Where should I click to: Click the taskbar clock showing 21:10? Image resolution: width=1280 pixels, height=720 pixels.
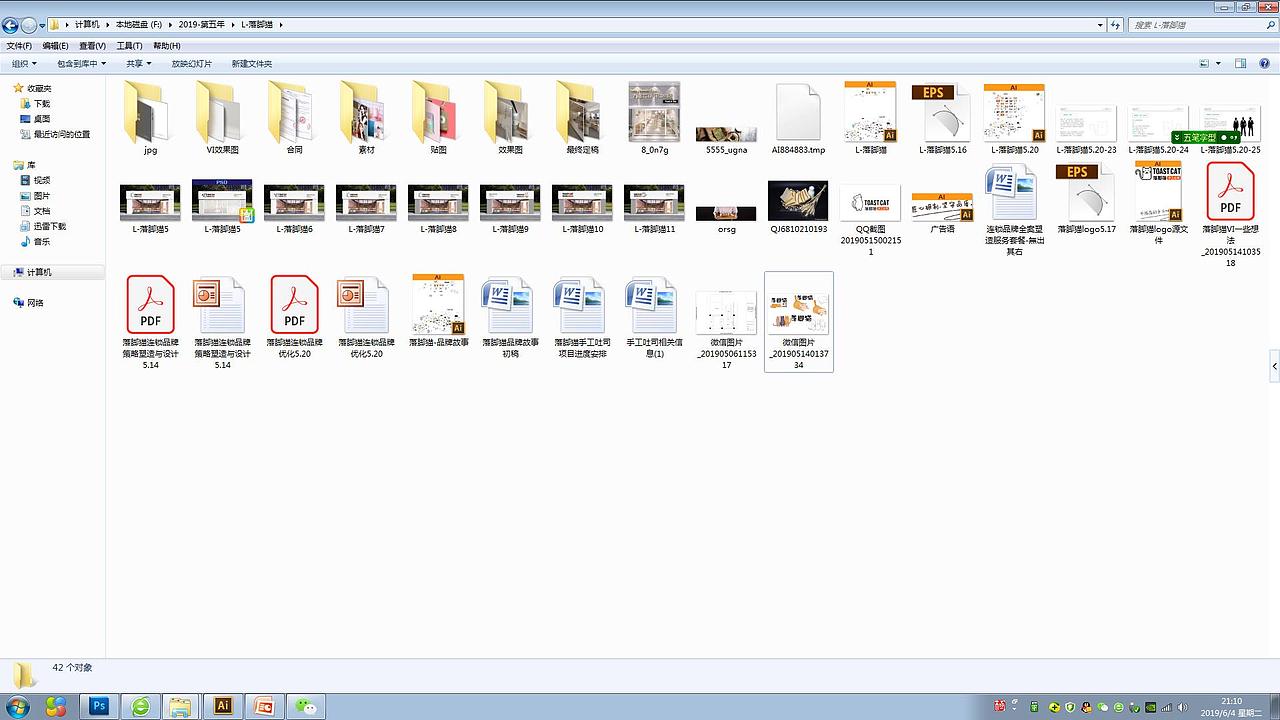tap(1232, 706)
